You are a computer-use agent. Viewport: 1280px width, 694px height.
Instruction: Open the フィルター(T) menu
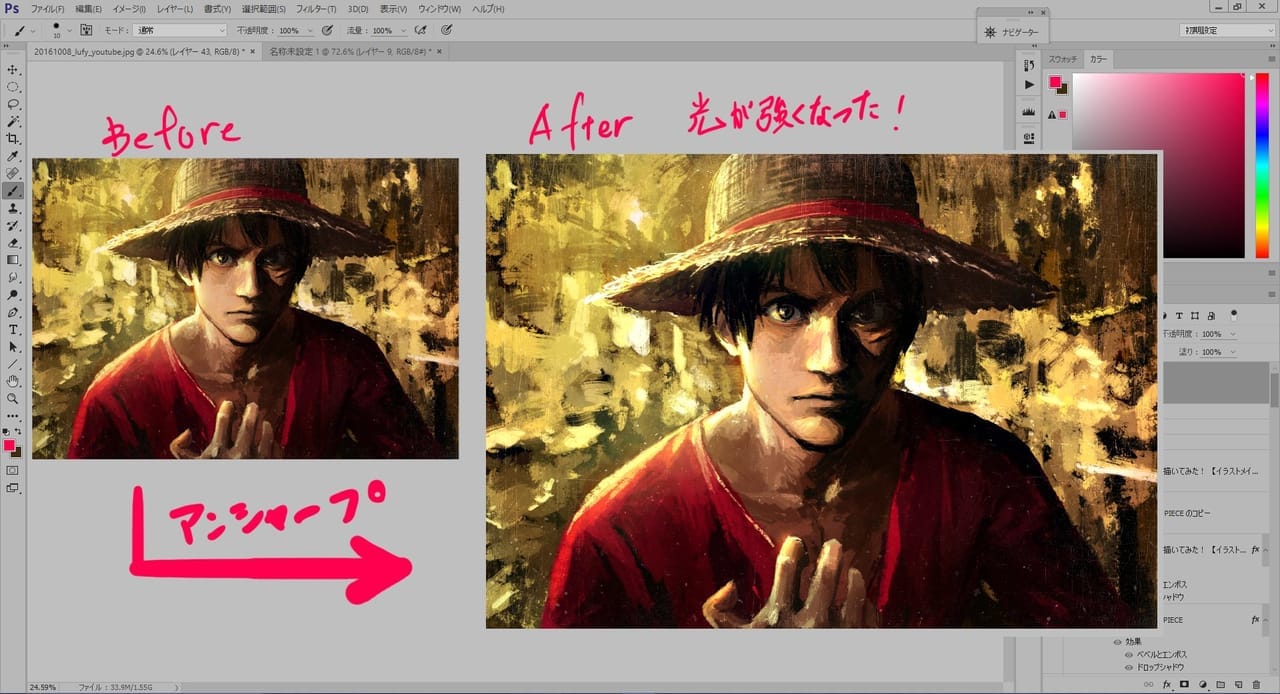(318, 9)
